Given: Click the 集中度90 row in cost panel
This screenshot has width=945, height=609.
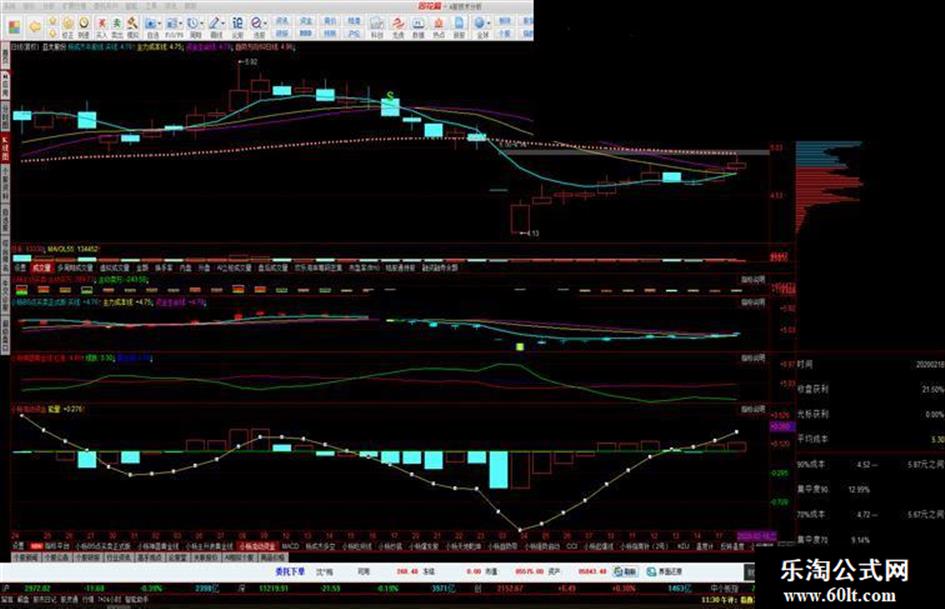Looking at the screenshot, I should pyautogui.click(x=870, y=490).
